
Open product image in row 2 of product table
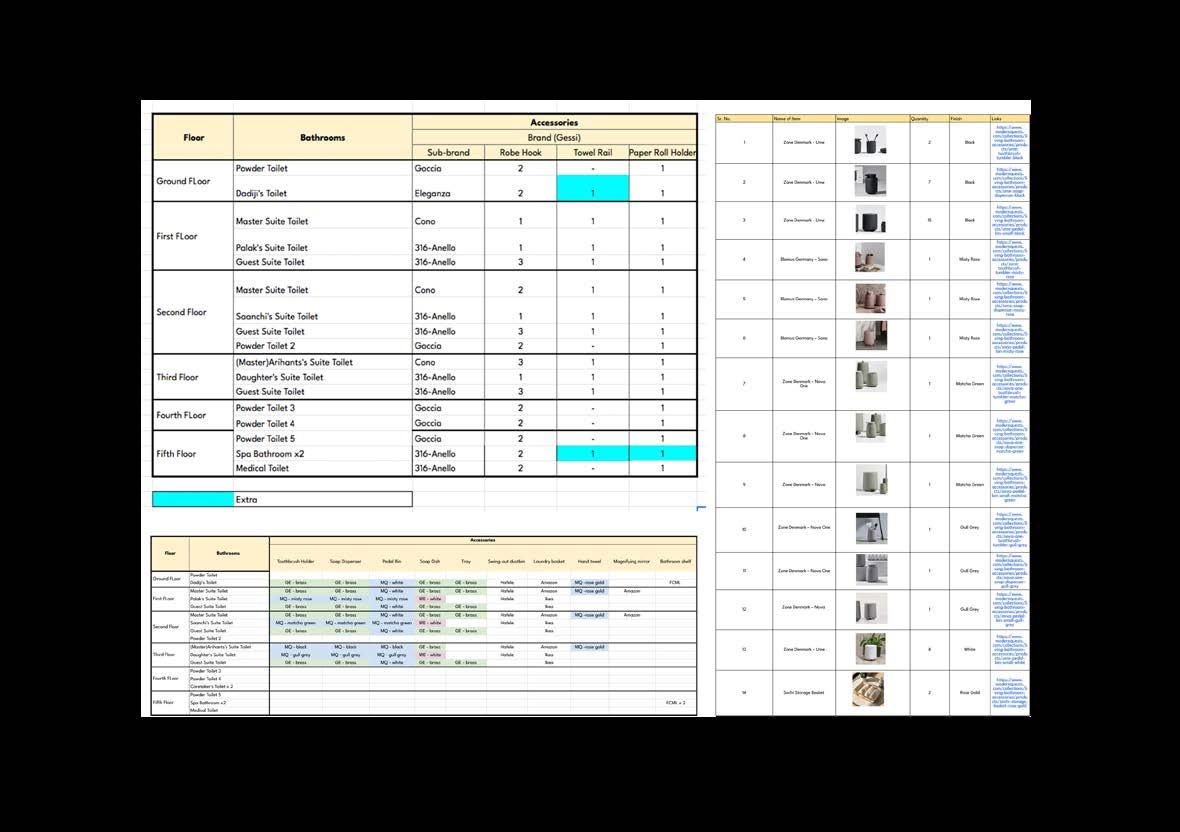pyautogui.click(x=871, y=181)
